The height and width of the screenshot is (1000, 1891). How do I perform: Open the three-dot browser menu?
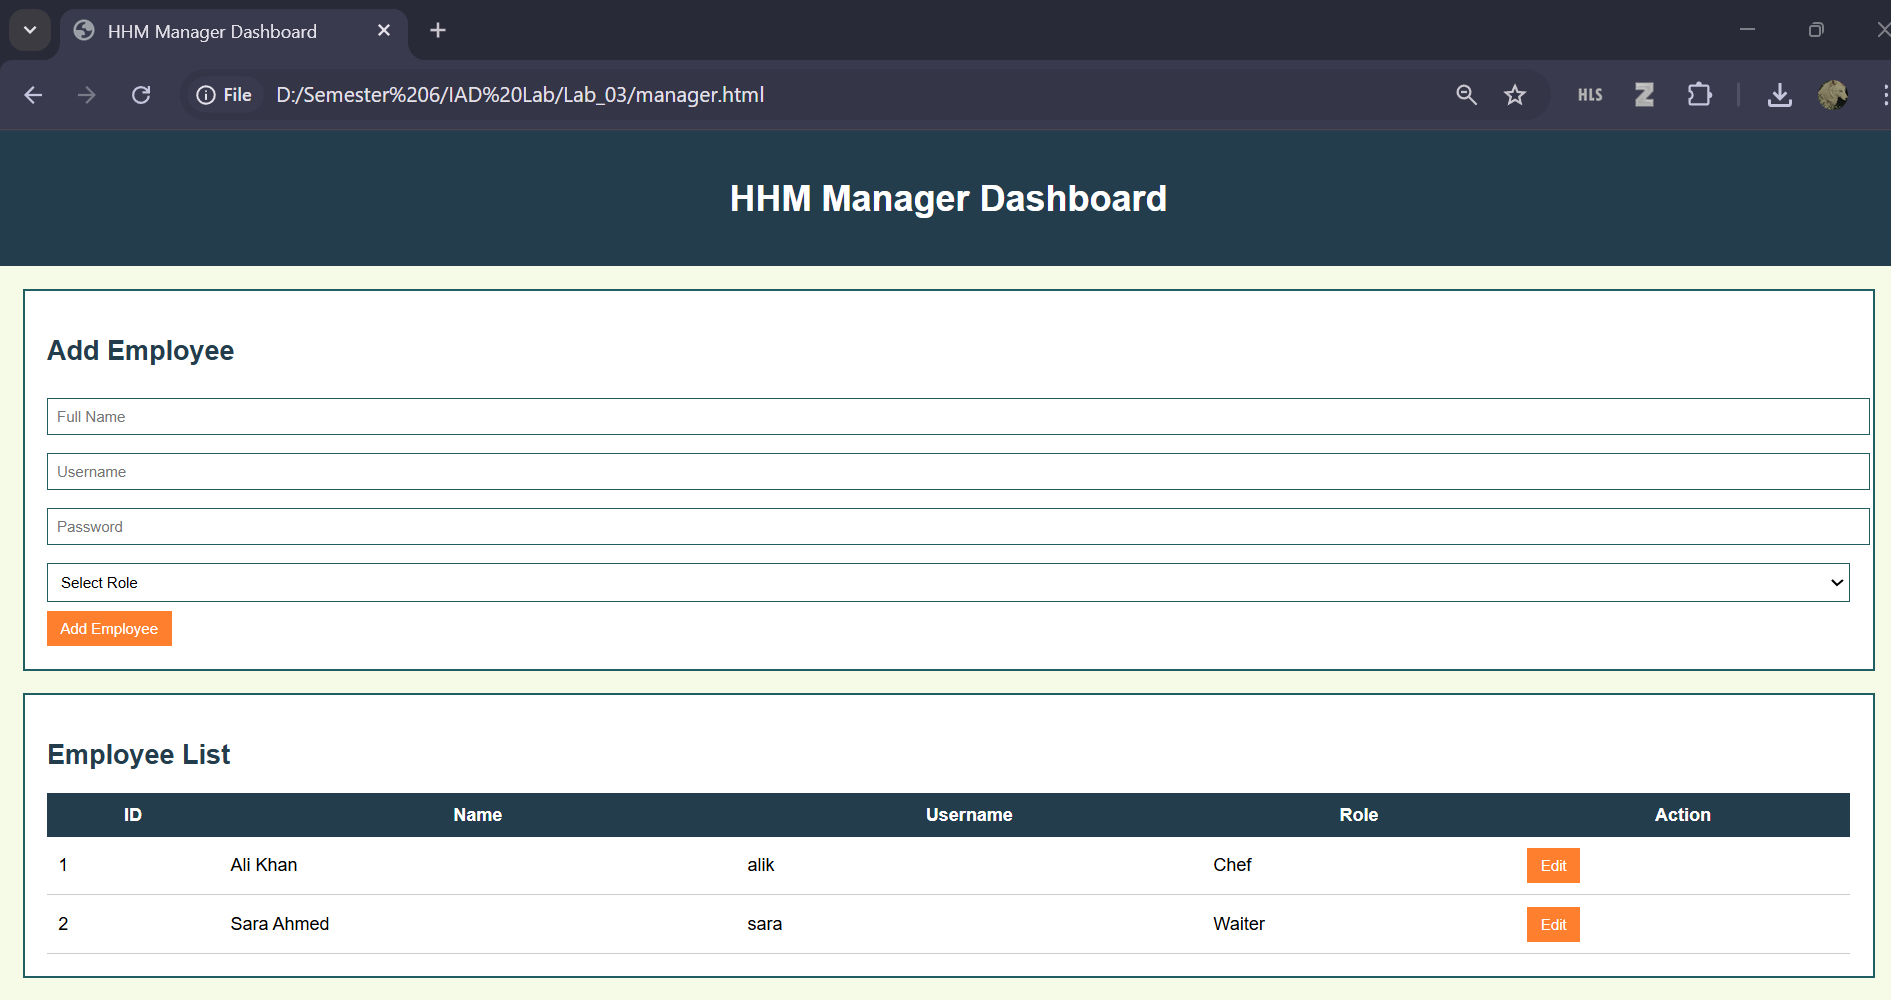coord(1885,95)
